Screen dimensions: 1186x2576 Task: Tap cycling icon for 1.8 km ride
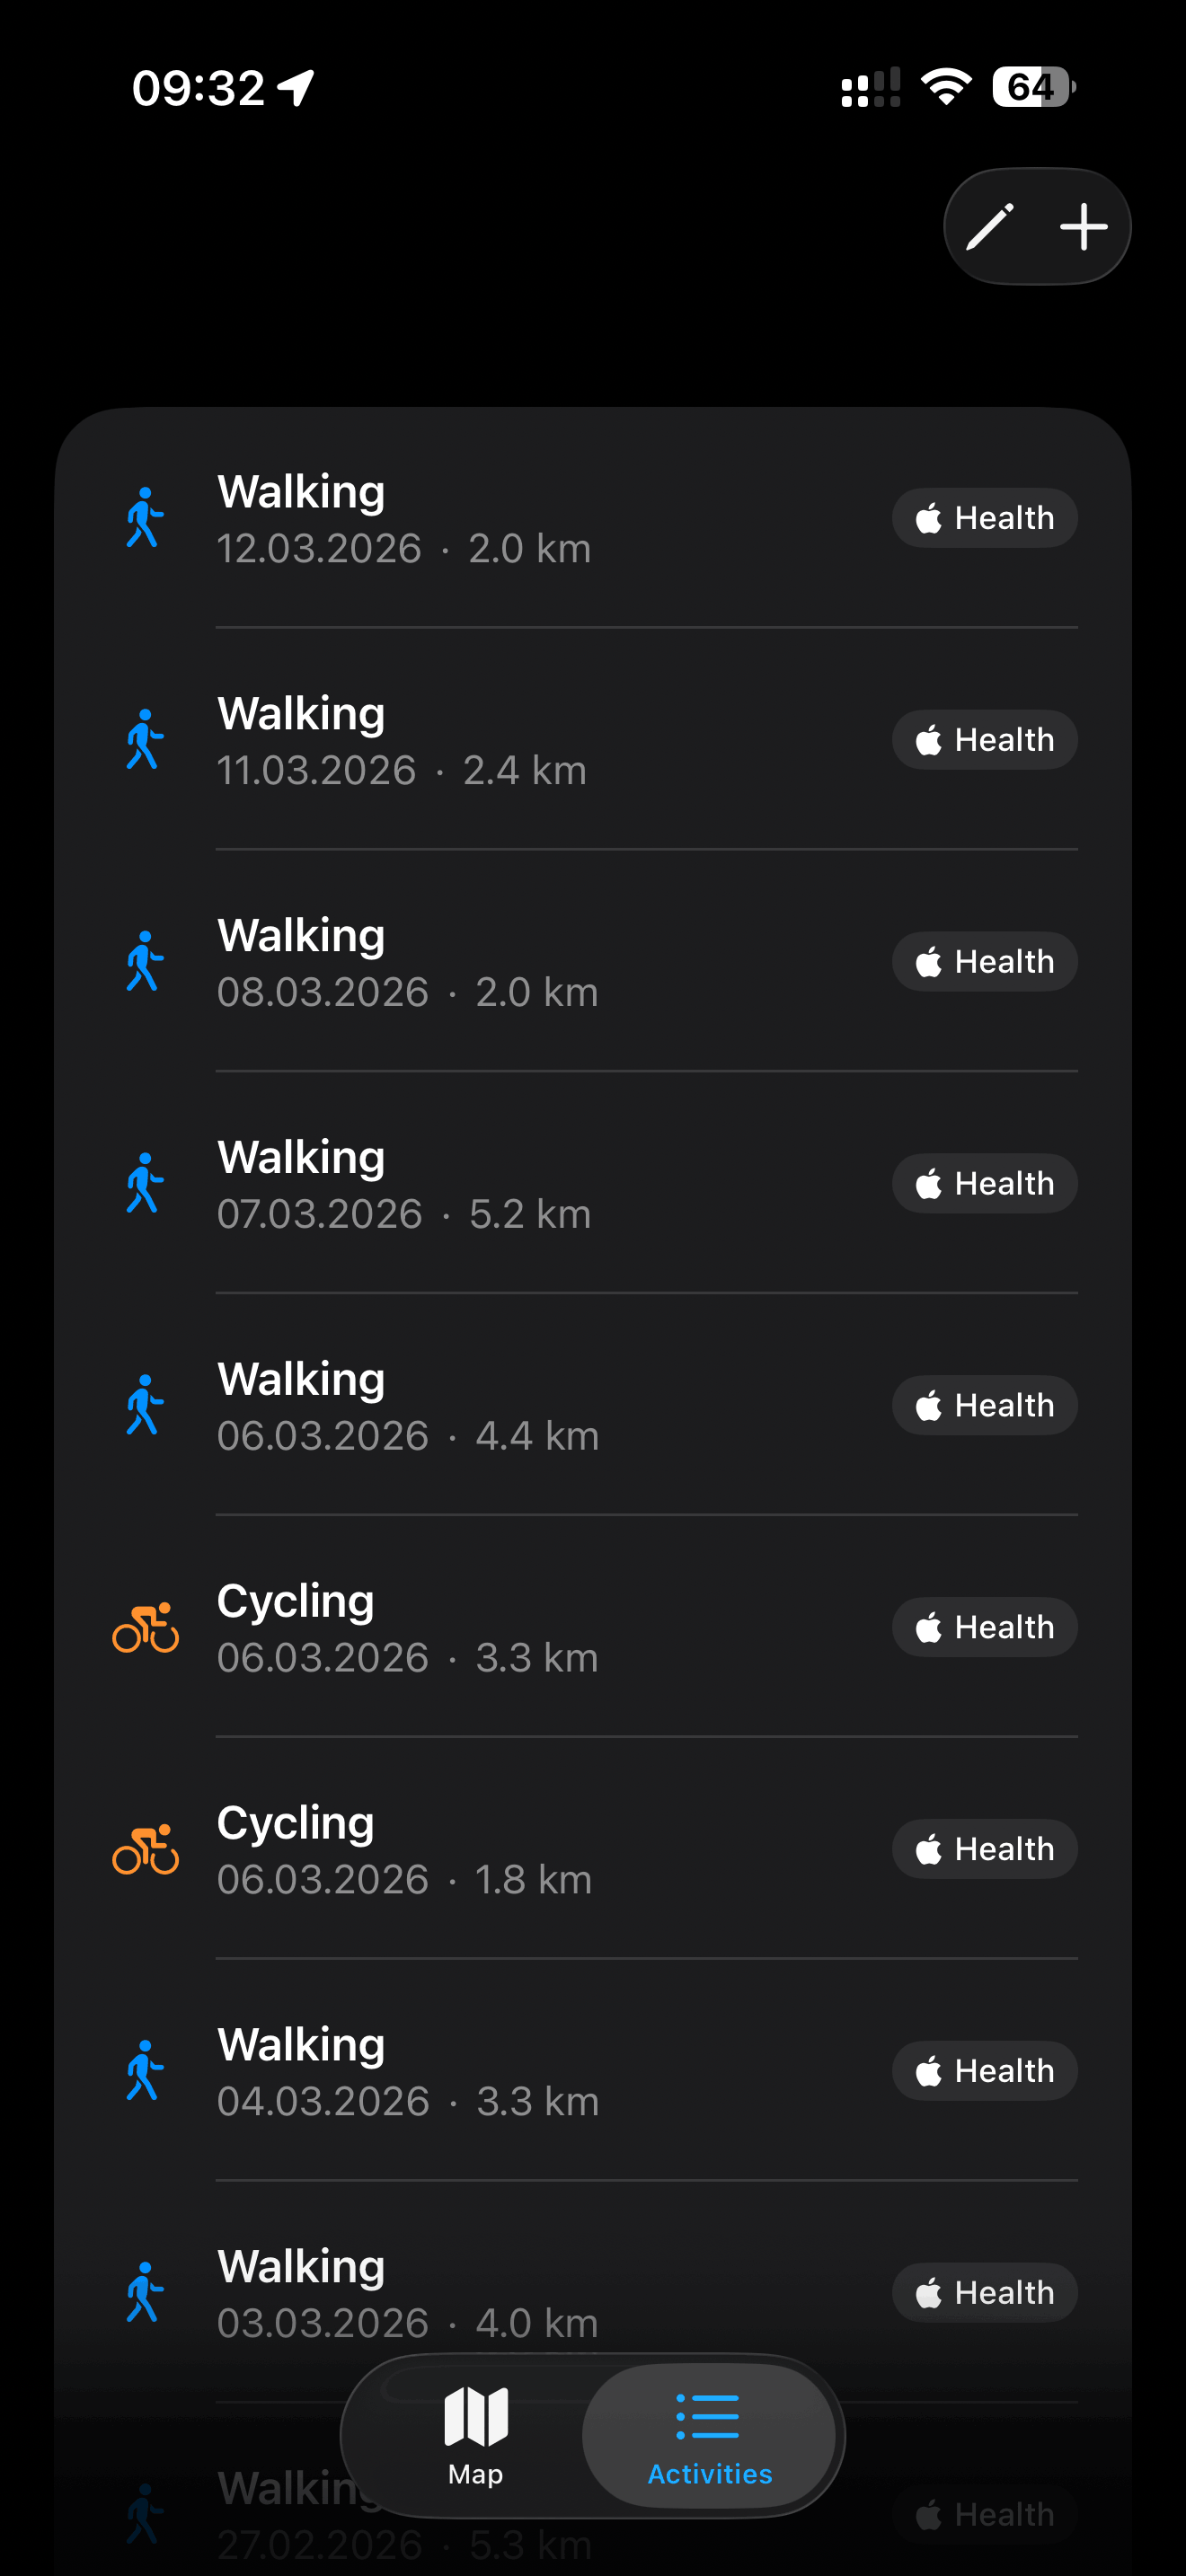(x=145, y=1849)
